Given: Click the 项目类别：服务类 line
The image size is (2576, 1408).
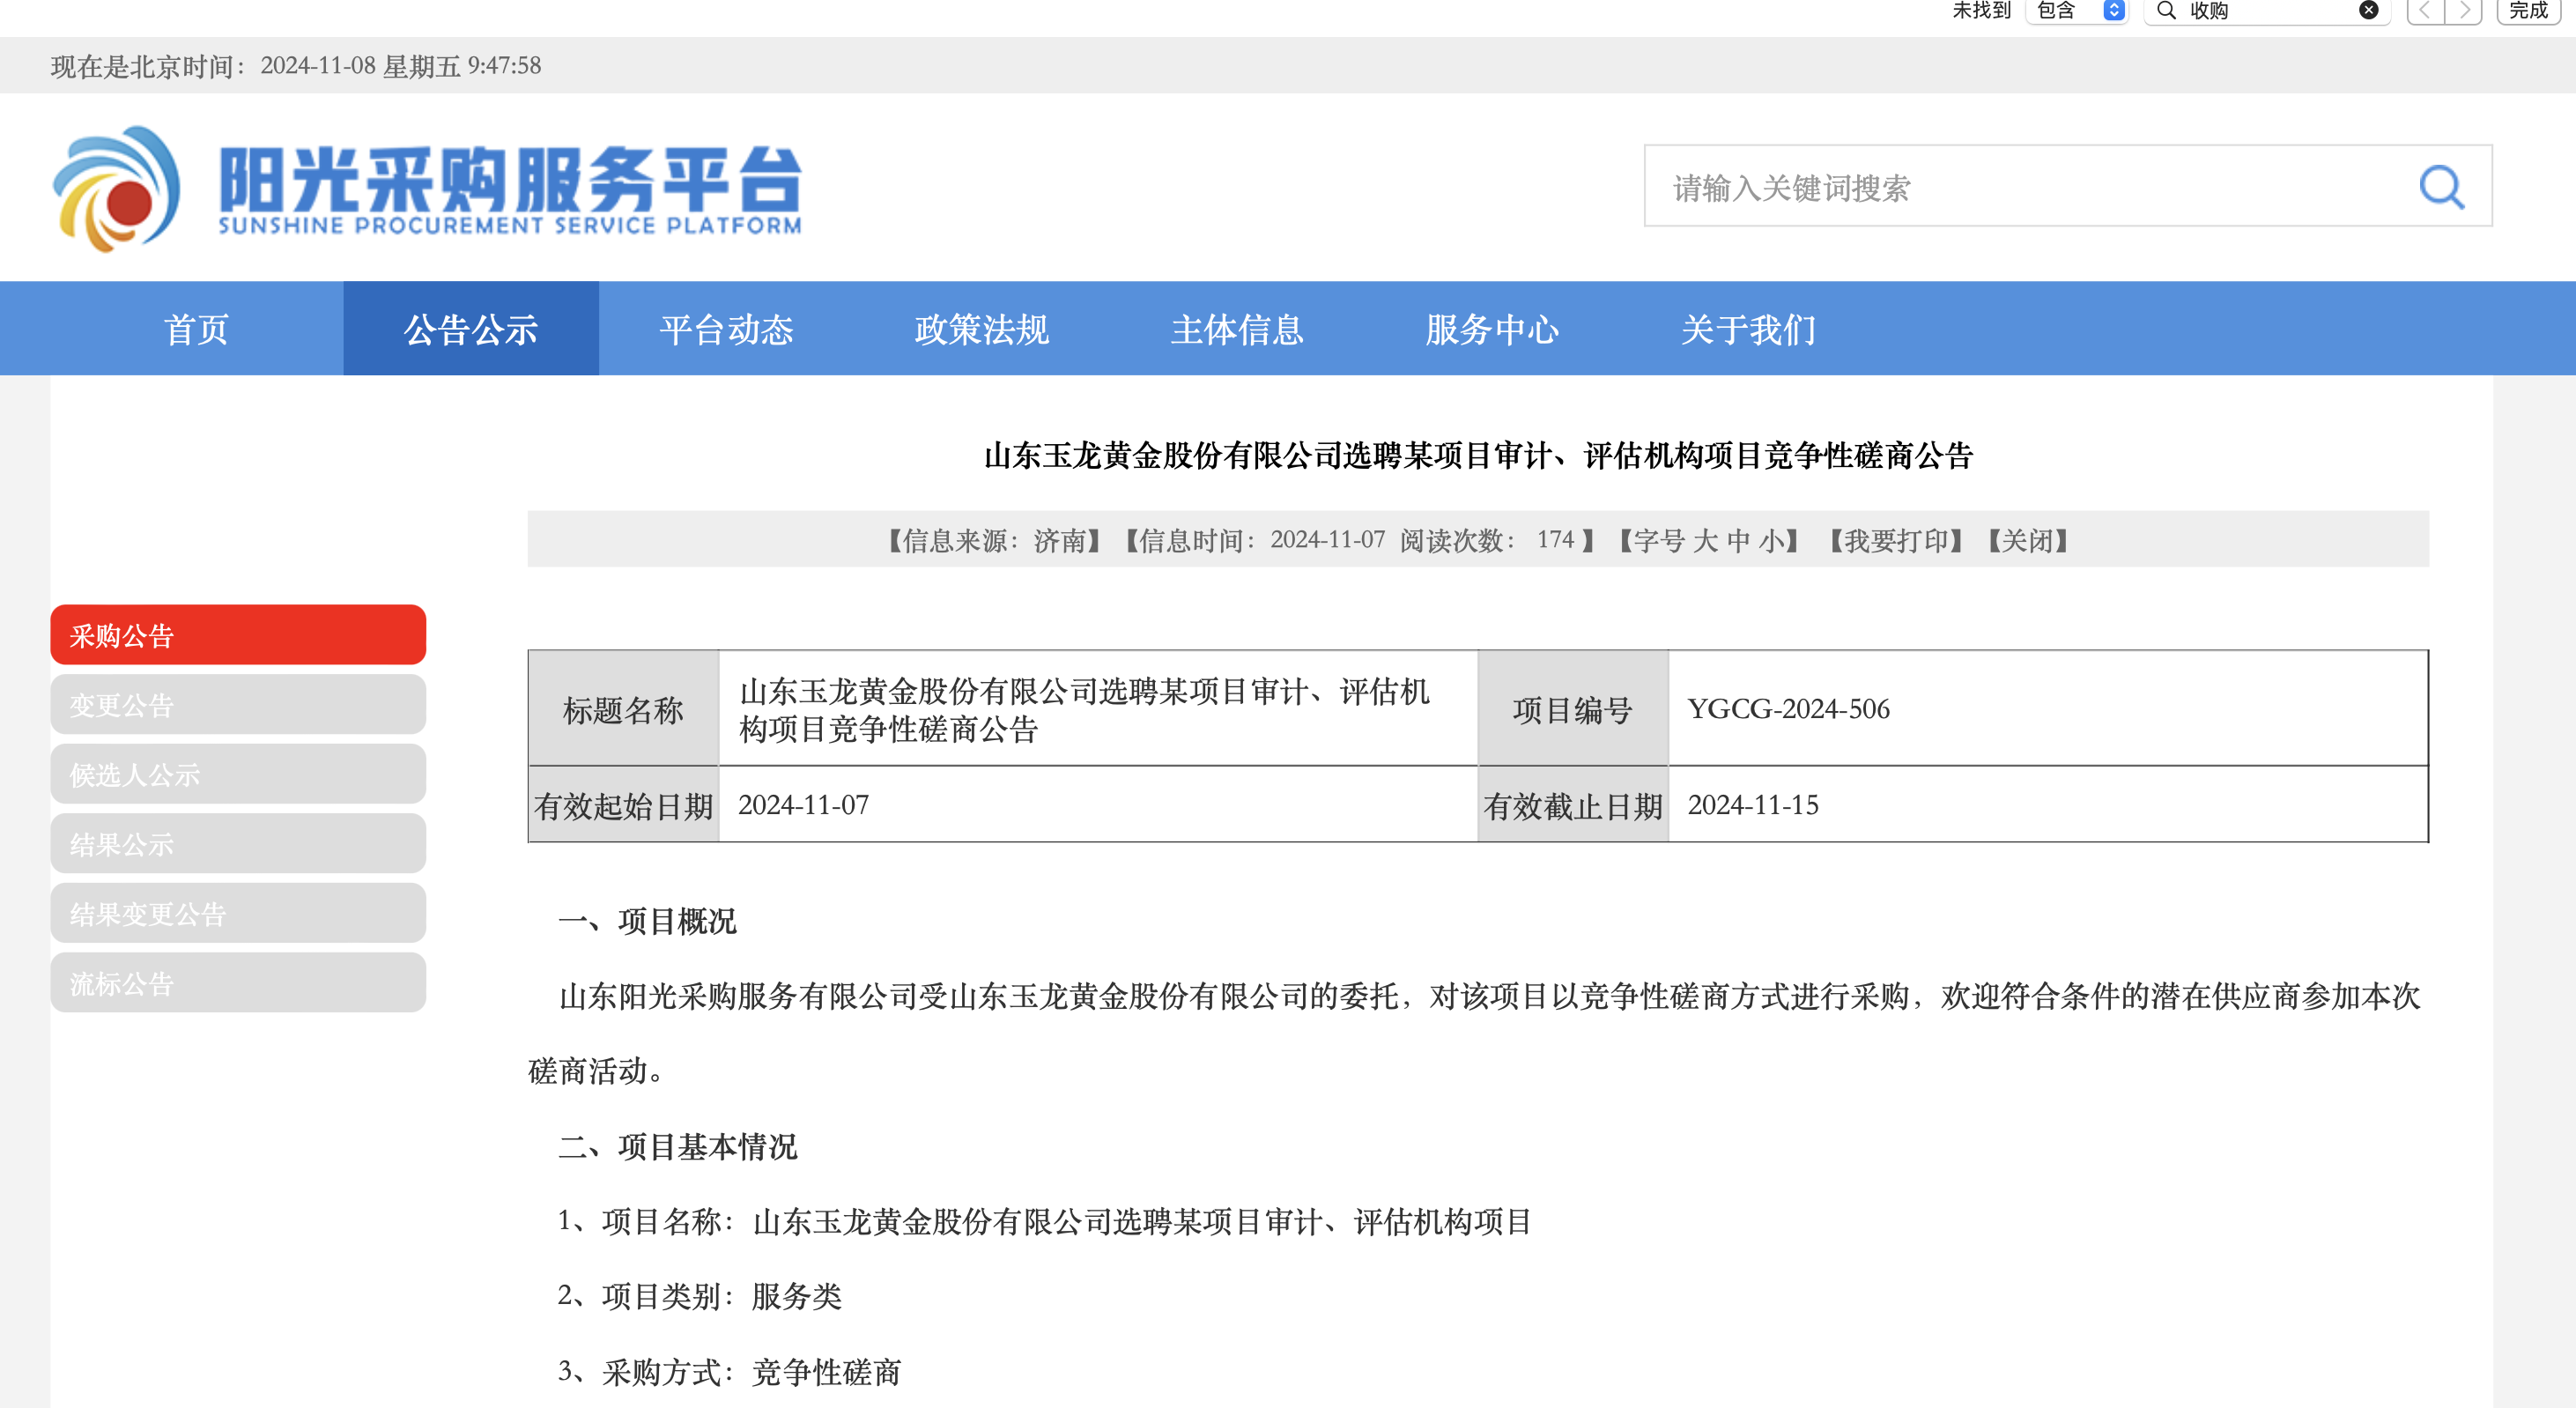Looking at the screenshot, I should [x=699, y=1296].
